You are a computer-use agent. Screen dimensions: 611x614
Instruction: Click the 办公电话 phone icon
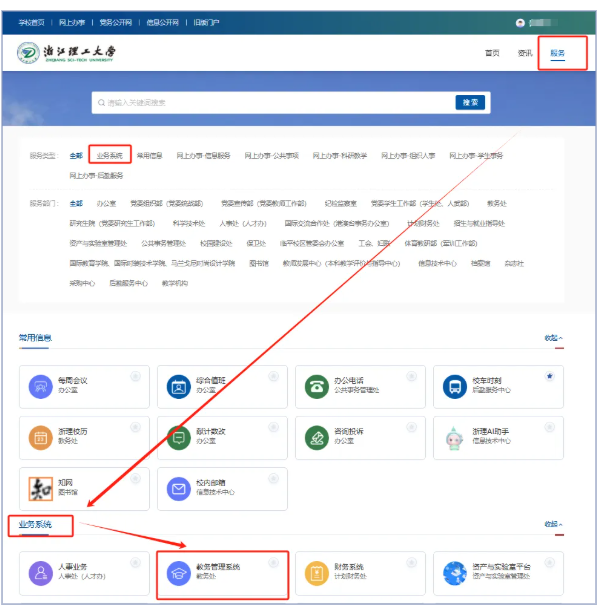tap(317, 386)
